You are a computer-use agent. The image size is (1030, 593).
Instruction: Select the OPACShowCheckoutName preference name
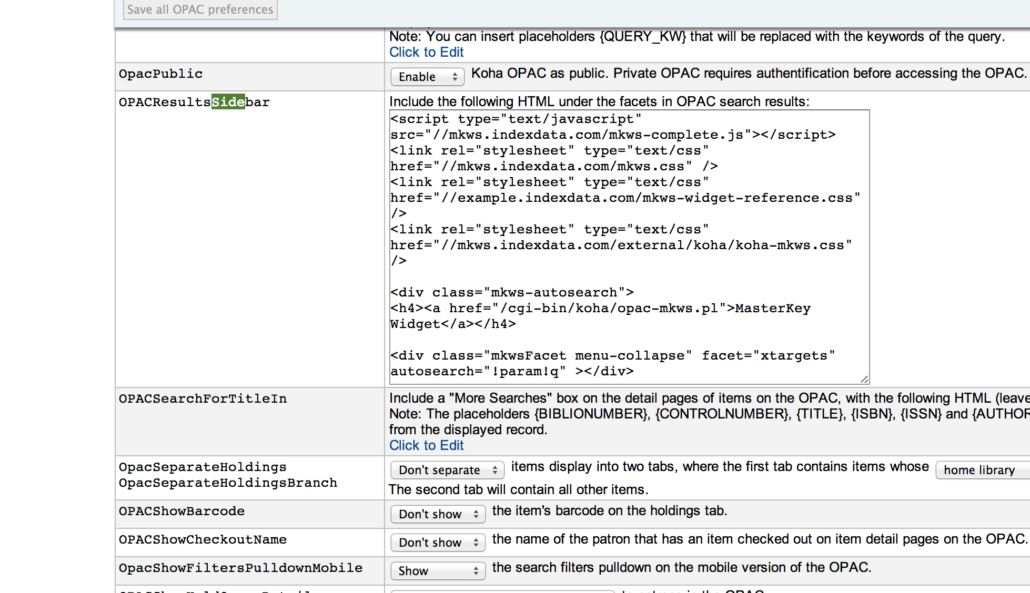(x=203, y=539)
